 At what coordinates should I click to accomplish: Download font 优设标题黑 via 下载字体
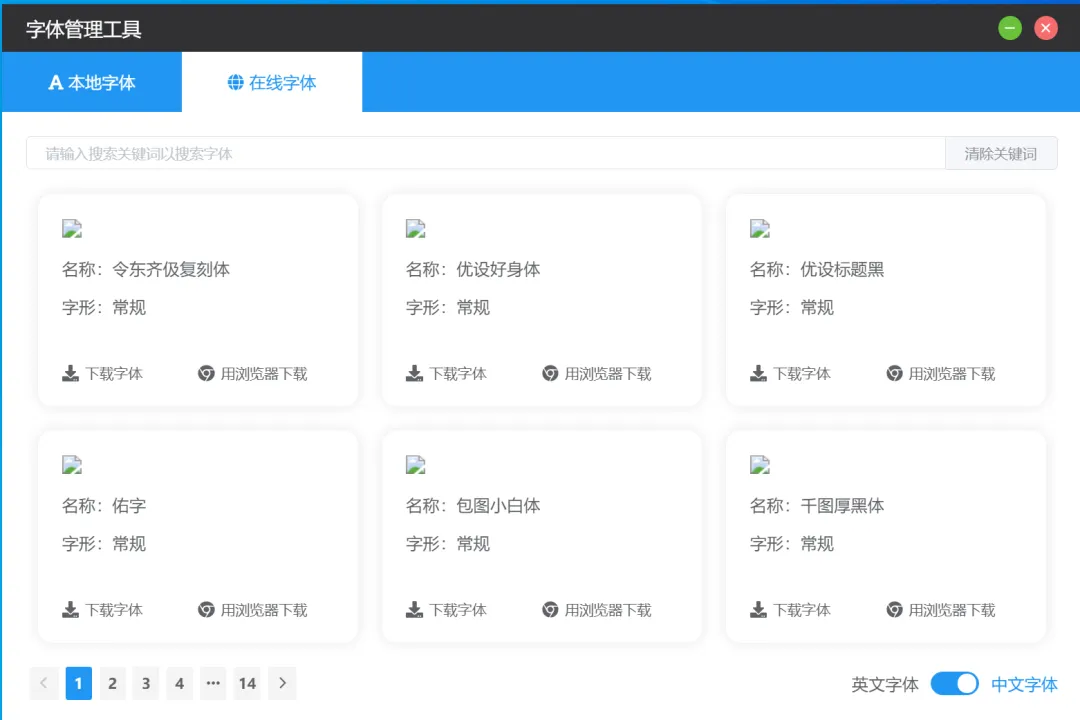[x=790, y=373]
